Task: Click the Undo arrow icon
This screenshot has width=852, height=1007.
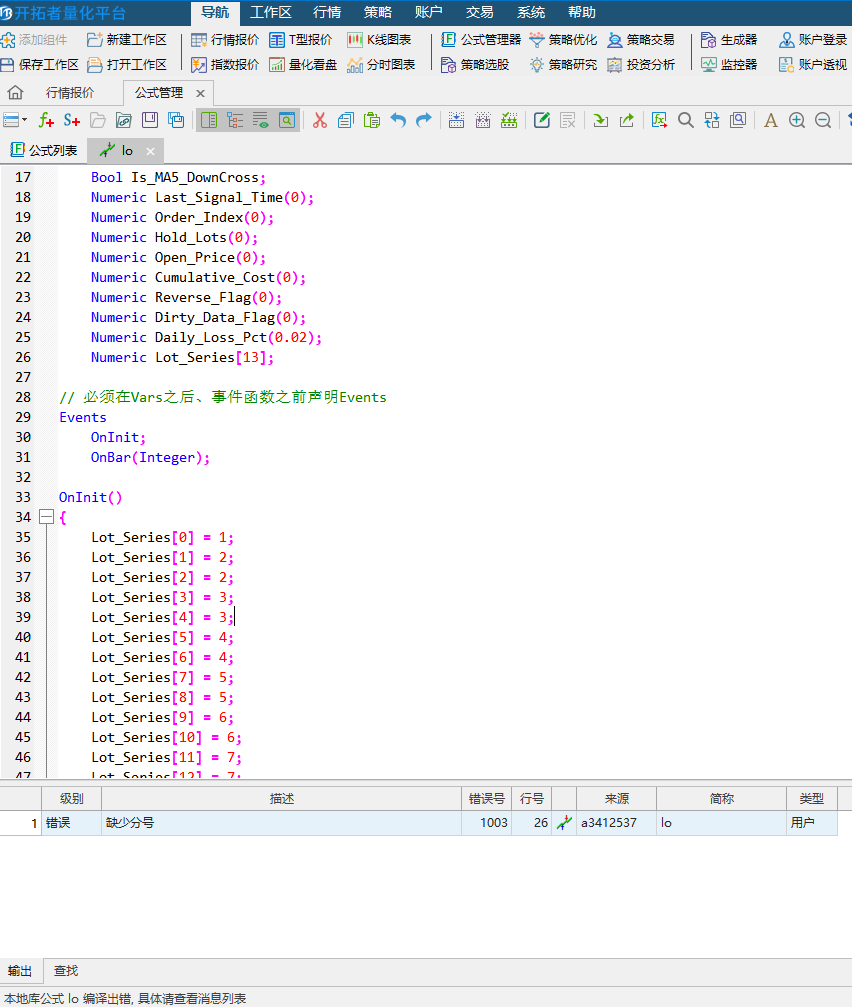Action: [x=398, y=120]
